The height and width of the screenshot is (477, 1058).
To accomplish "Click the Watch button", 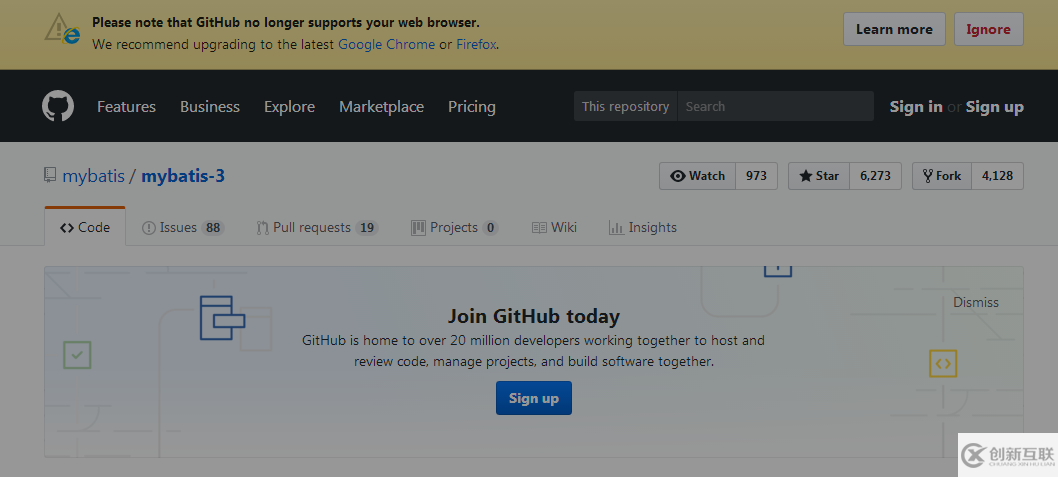I will point(698,176).
